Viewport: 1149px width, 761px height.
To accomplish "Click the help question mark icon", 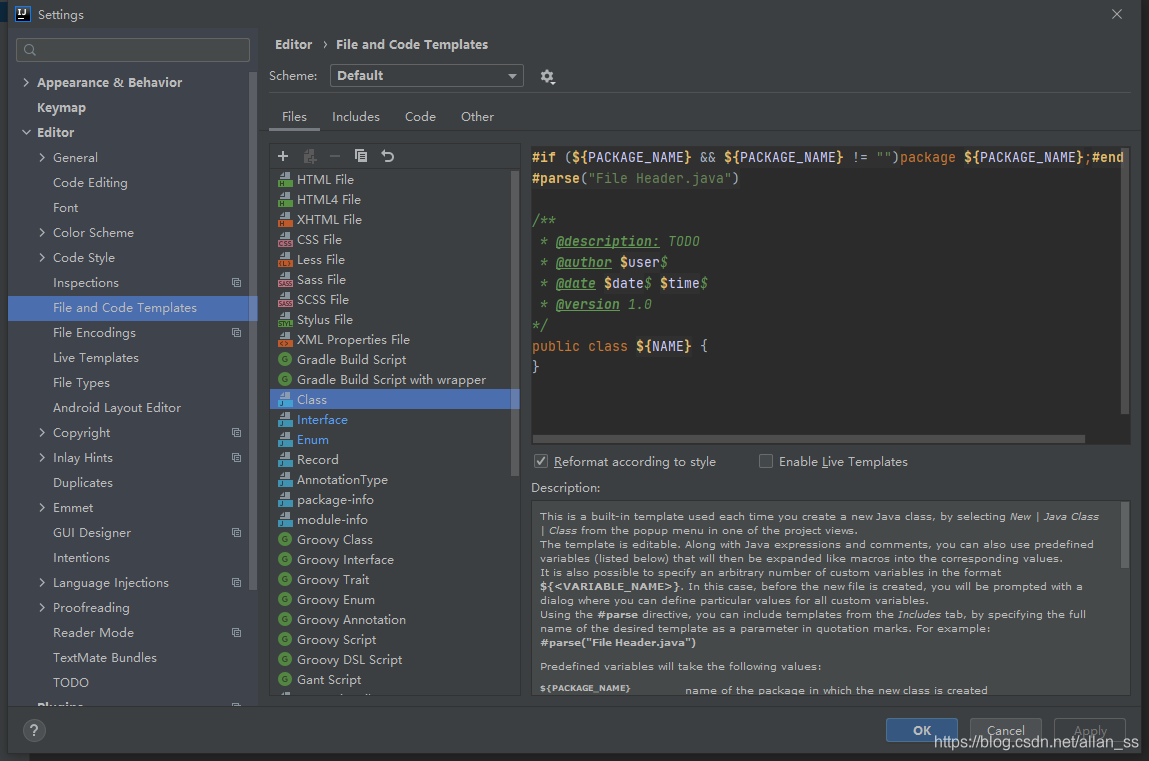I will pyautogui.click(x=34, y=730).
